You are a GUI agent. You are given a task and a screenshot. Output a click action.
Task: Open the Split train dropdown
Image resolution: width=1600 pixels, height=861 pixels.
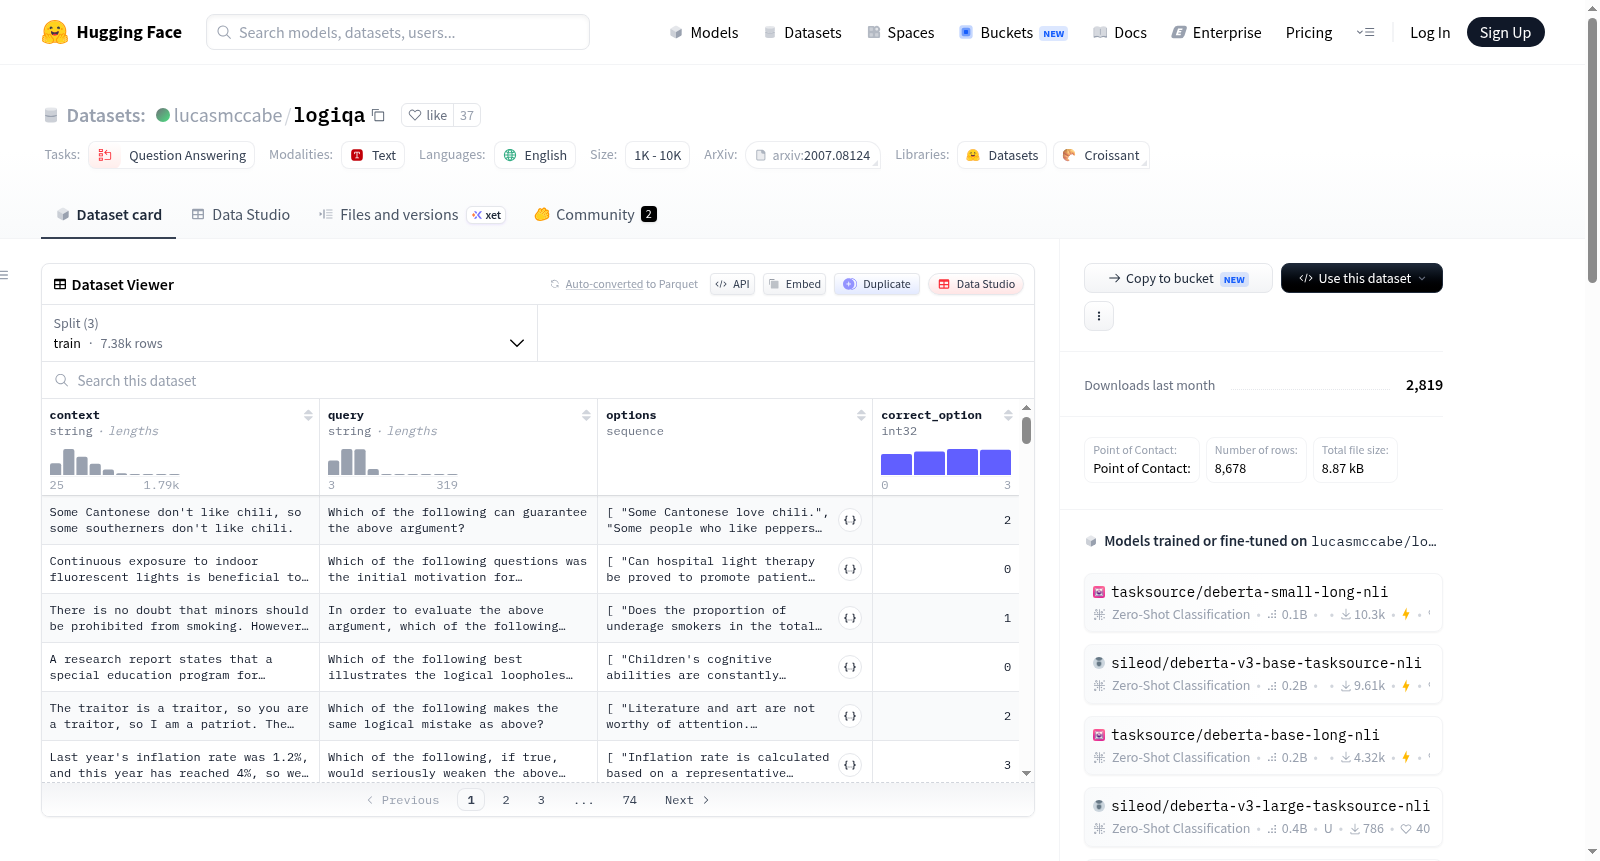pyautogui.click(x=289, y=333)
